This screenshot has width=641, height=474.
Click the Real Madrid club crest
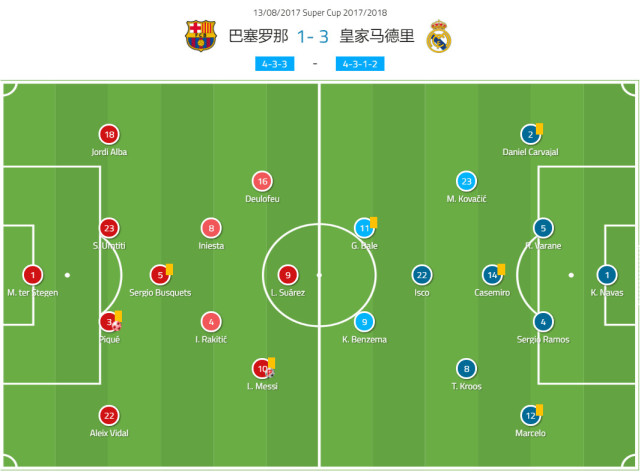[438, 37]
